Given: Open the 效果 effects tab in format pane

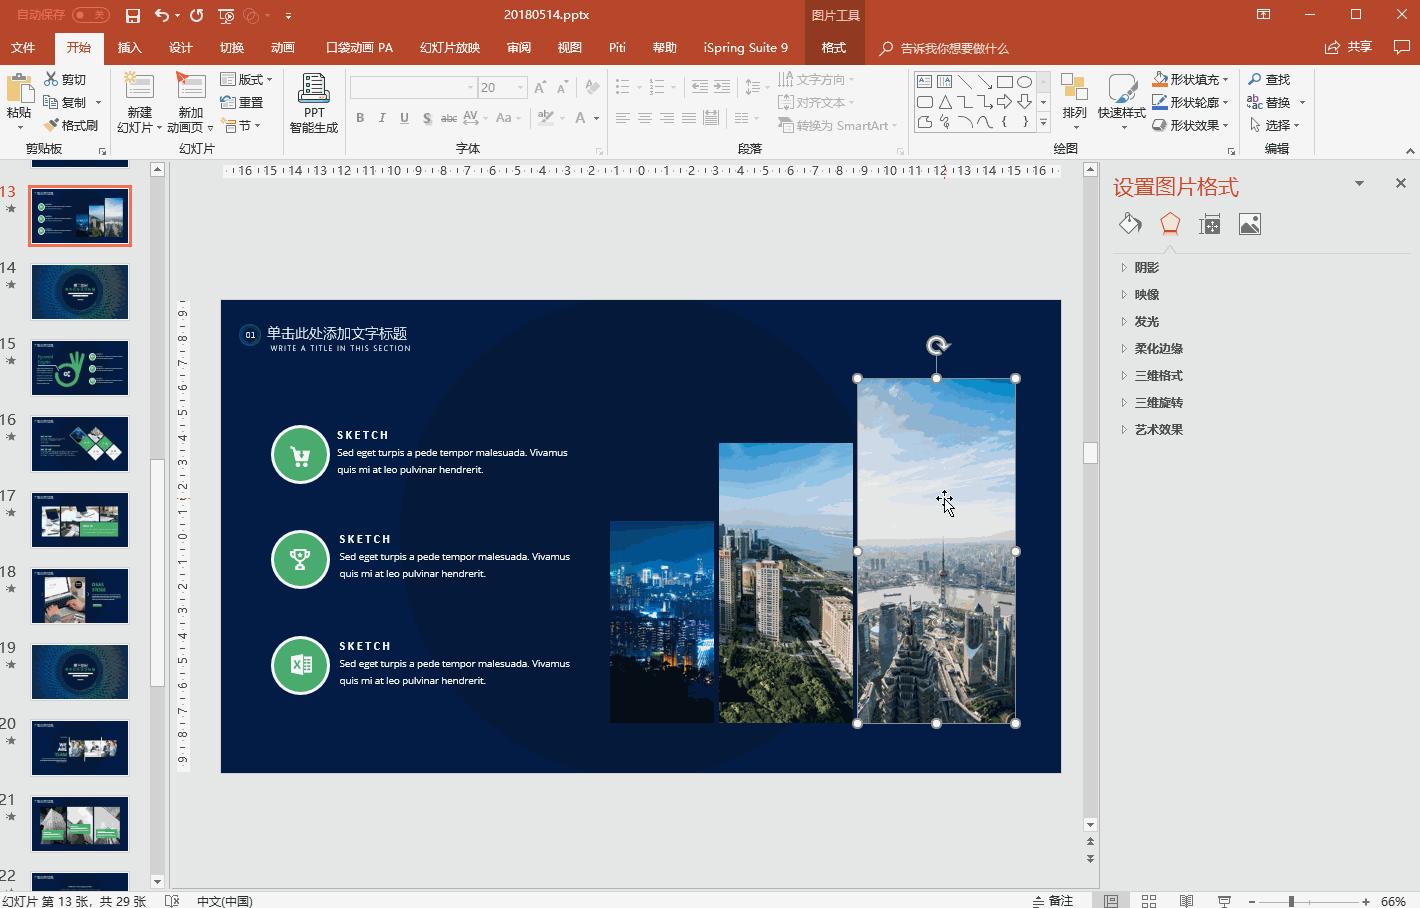Looking at the screenshot, I should 1169,224.
